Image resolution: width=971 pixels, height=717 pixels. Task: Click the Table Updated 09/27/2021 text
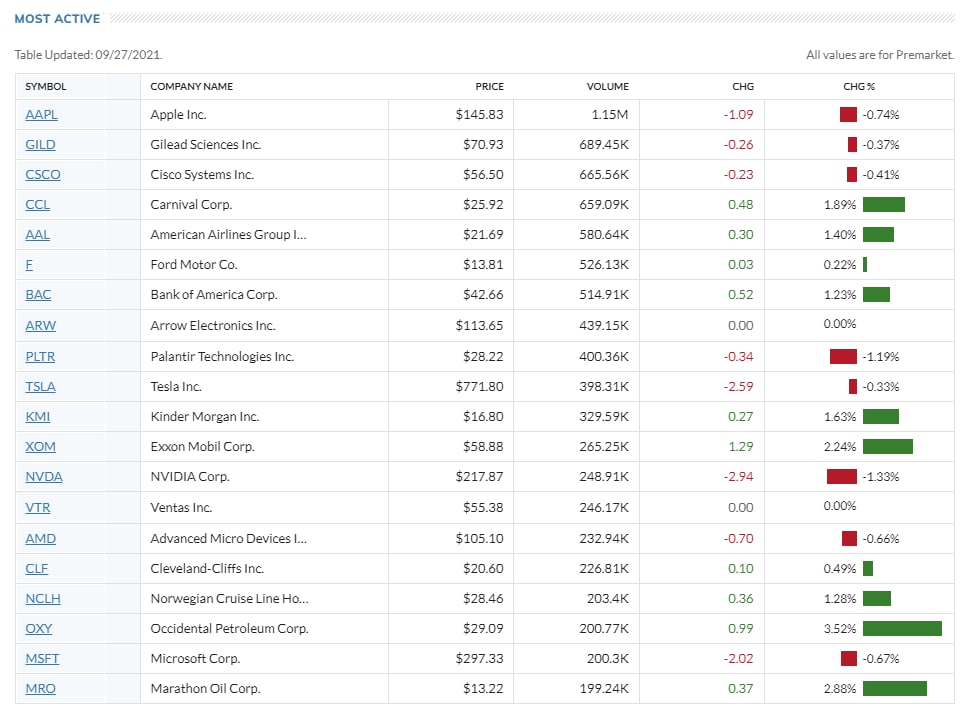89,54
